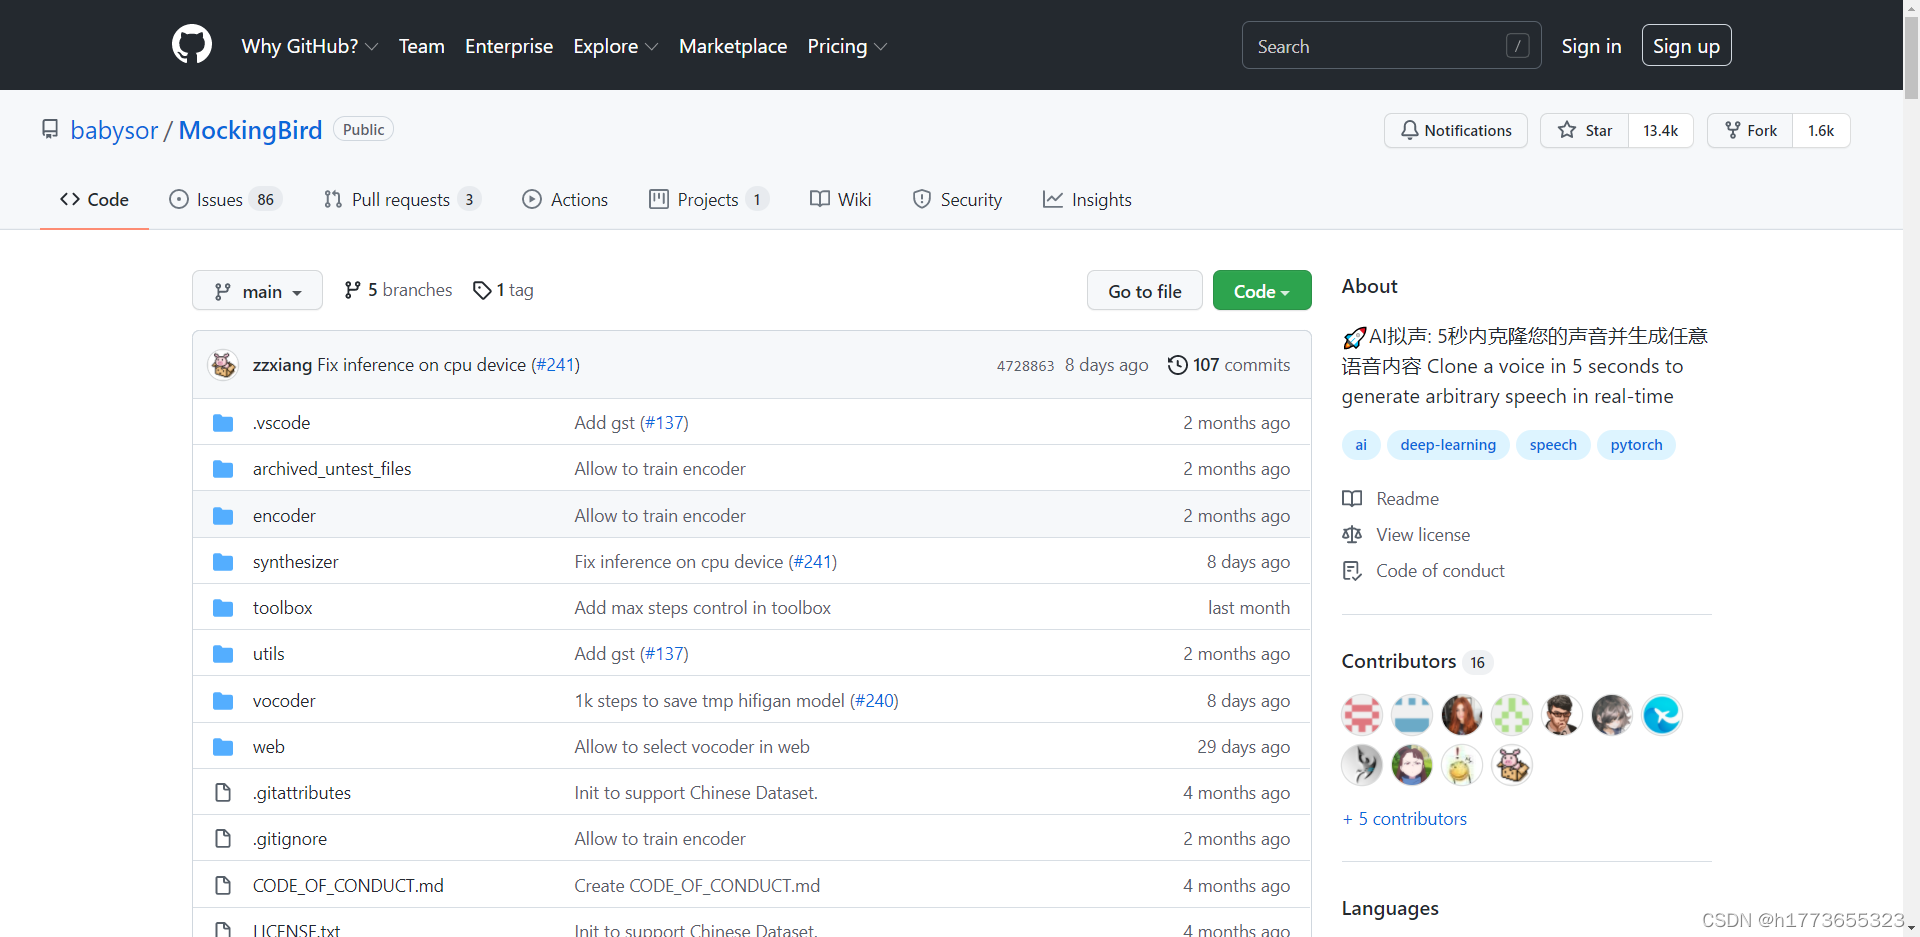
Task: Click the Sign up button
Action: (x=1686, y=46)
